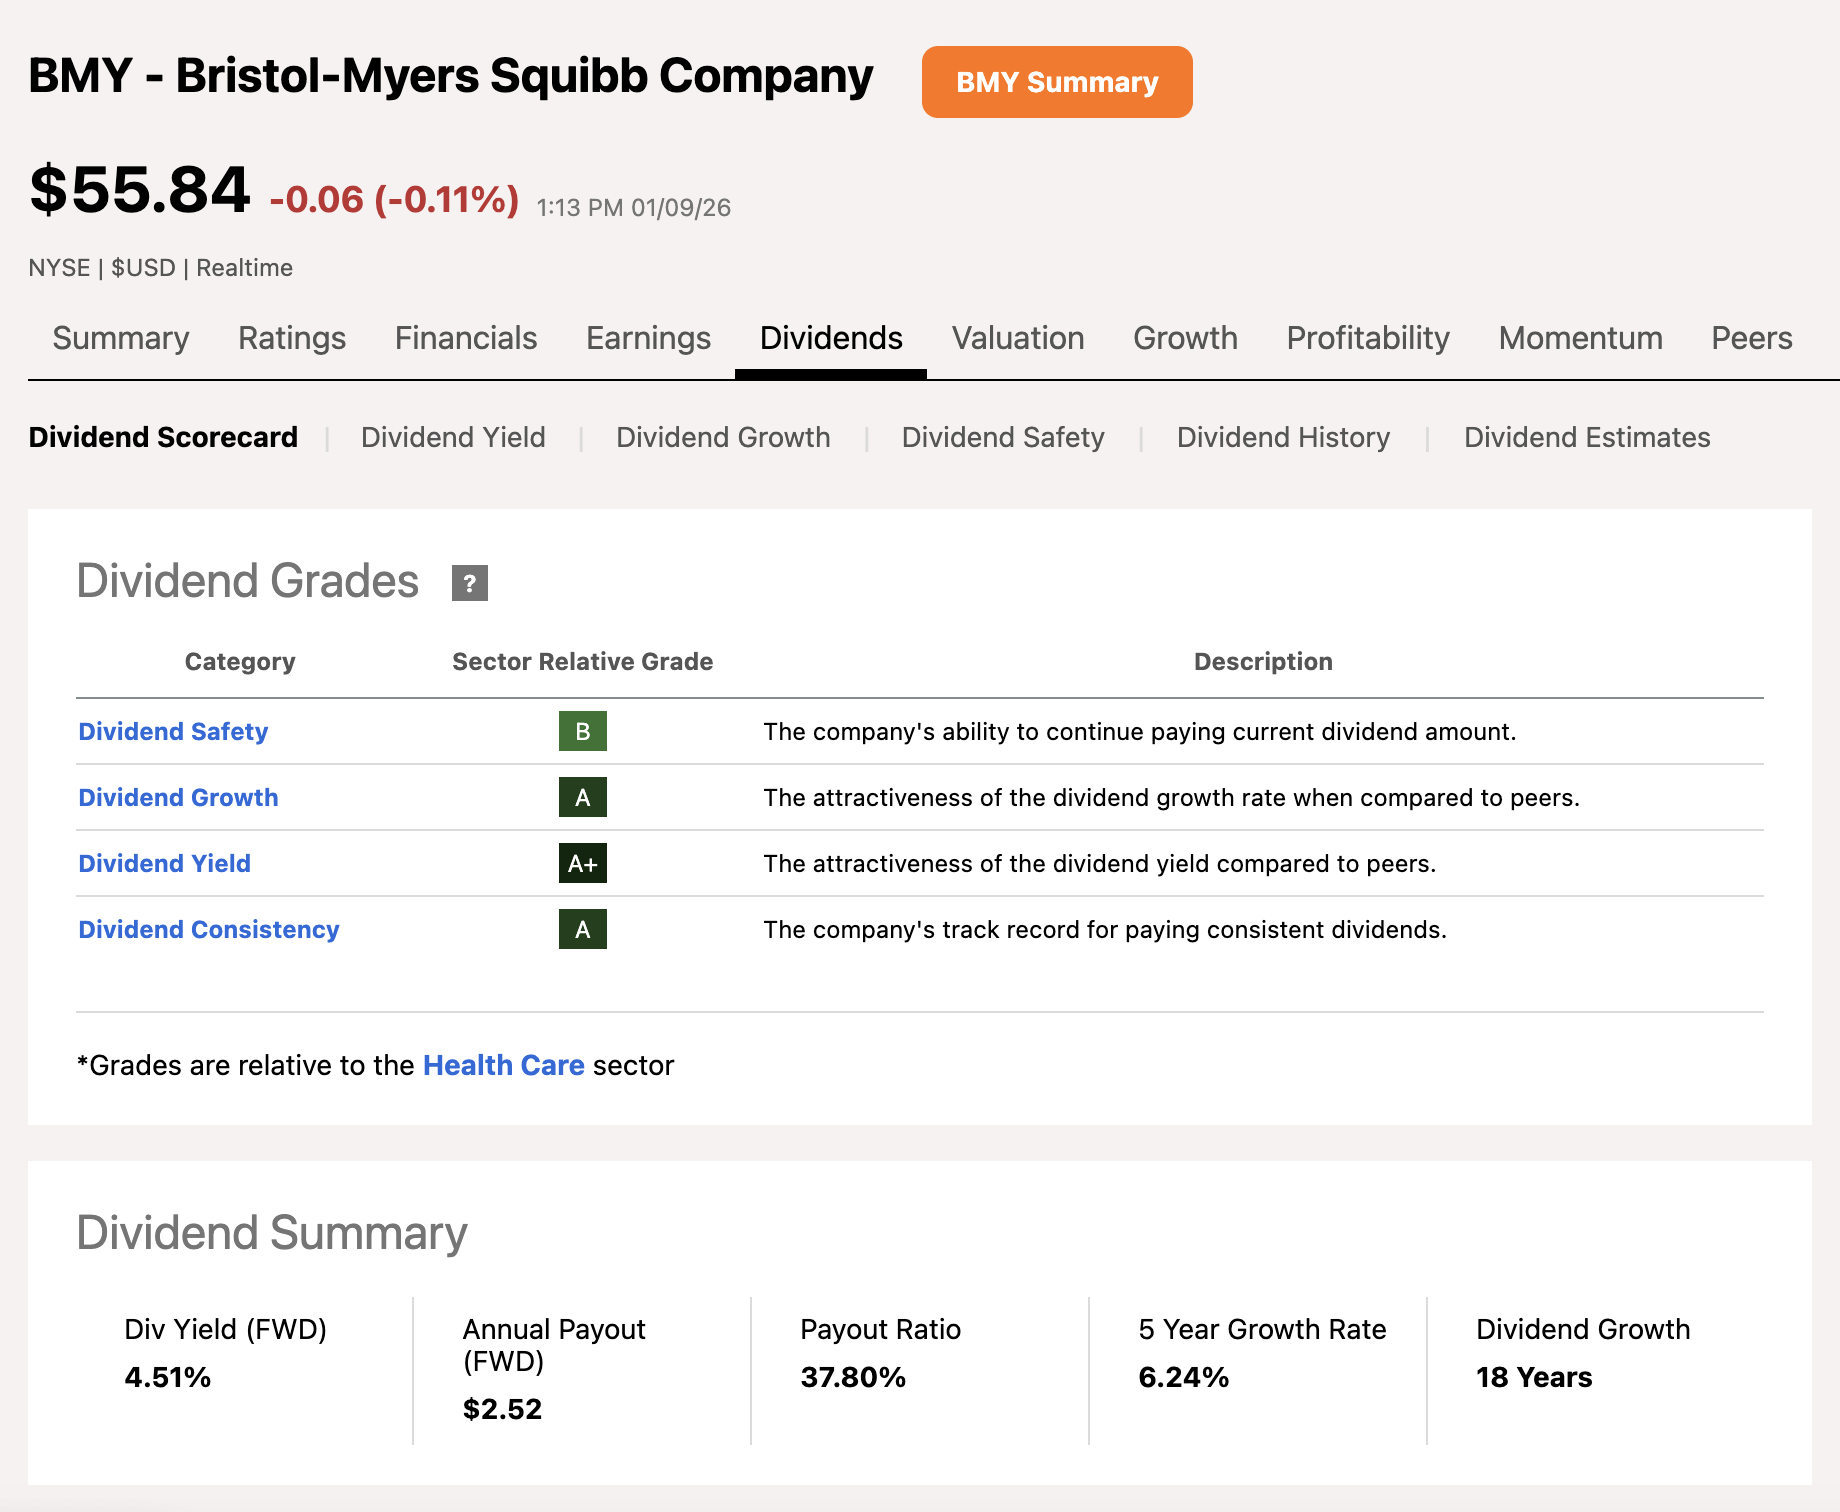Click the Dividend Grades help question mark icon

[469, 583]
